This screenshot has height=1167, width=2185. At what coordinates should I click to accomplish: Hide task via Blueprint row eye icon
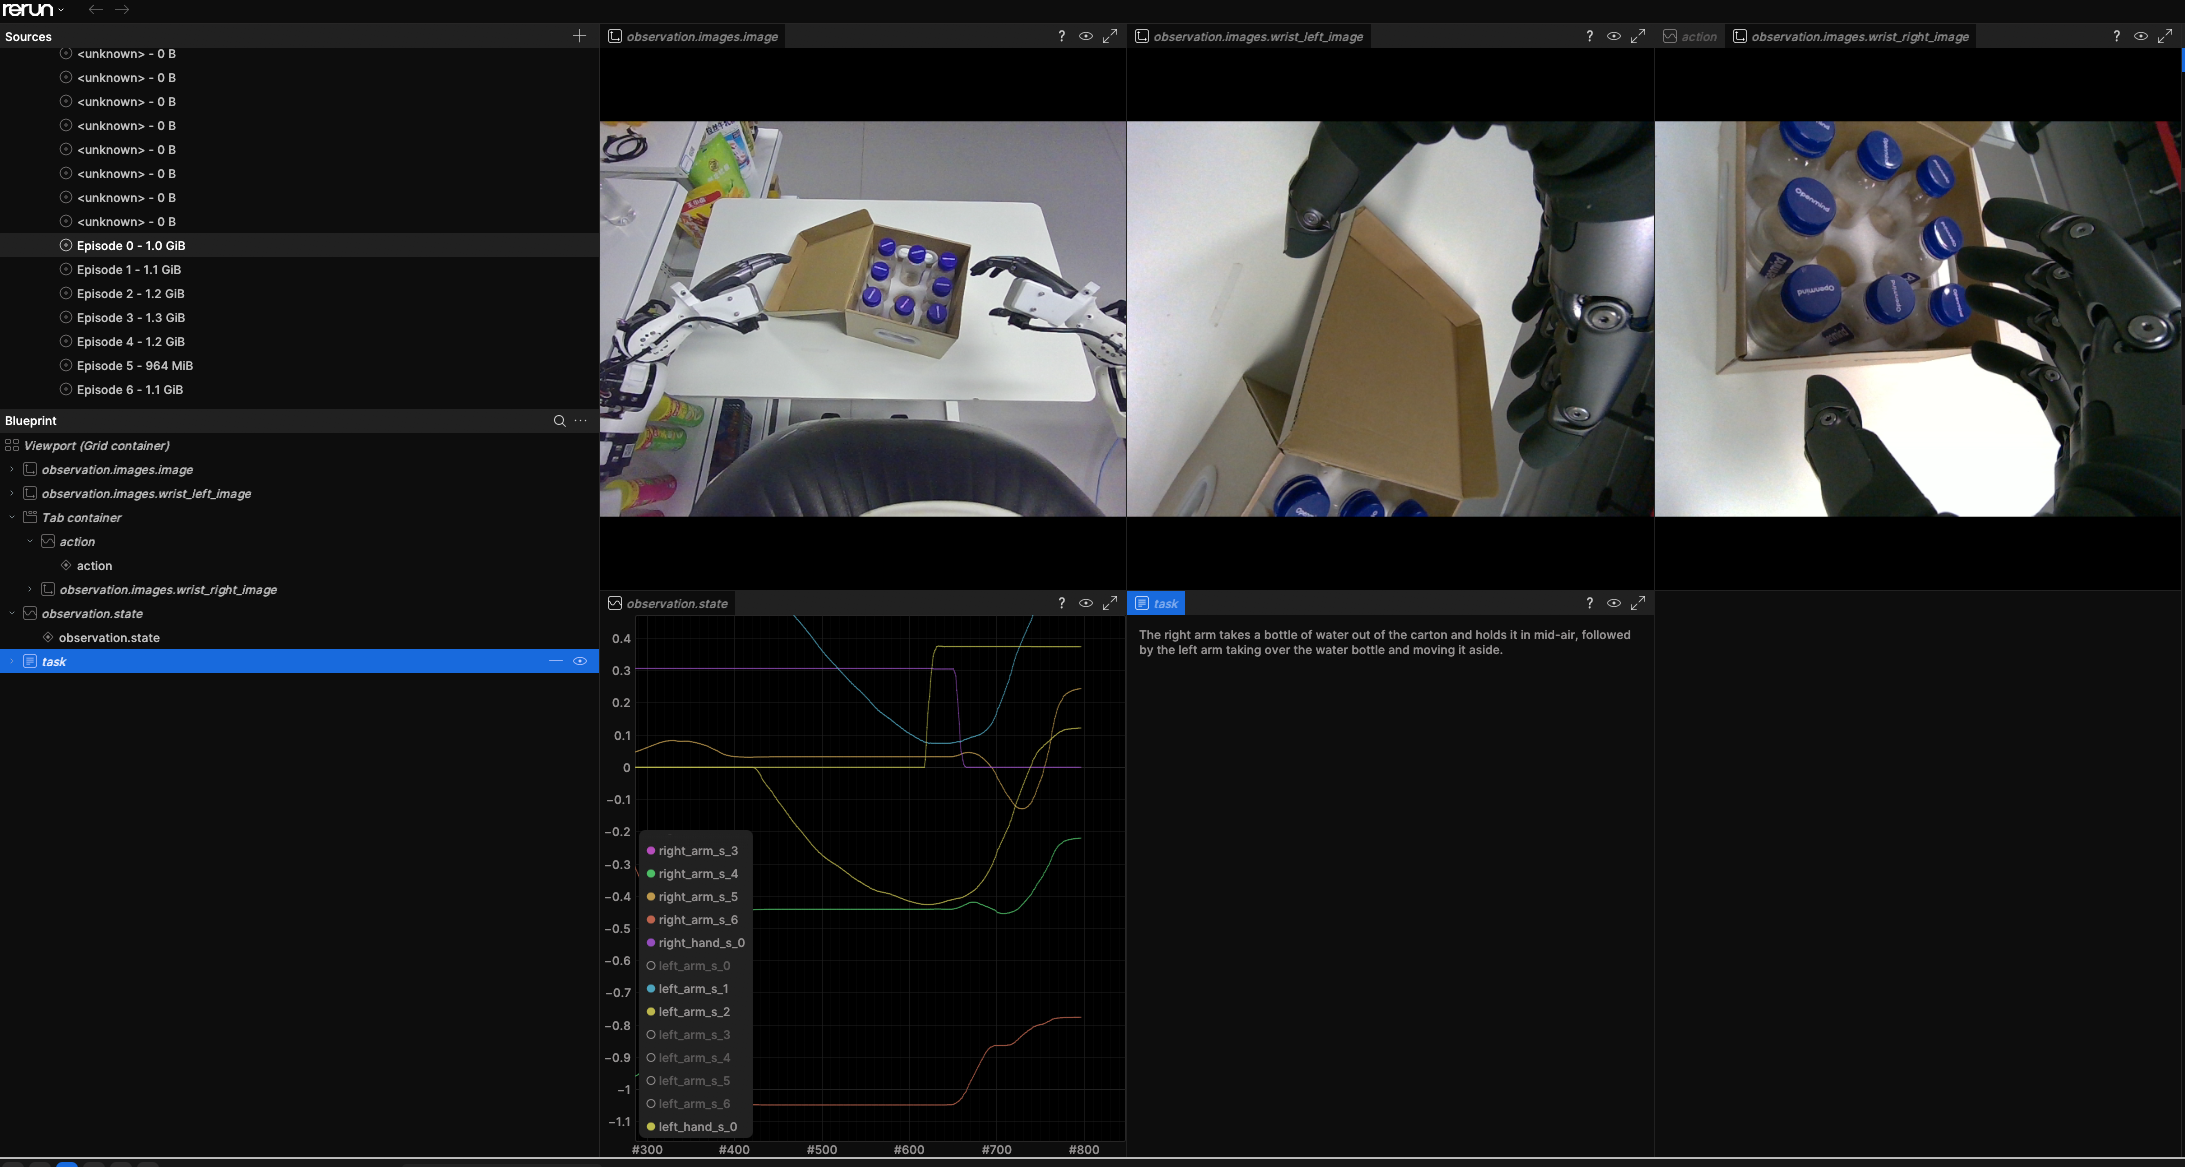pyautogui.click(x=580, y=661)
